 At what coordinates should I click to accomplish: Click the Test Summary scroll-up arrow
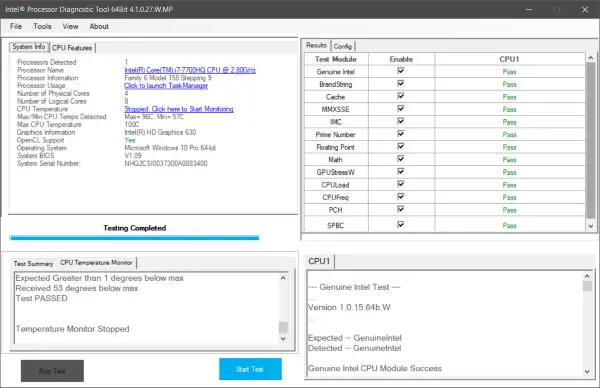(x=283, y=278)
